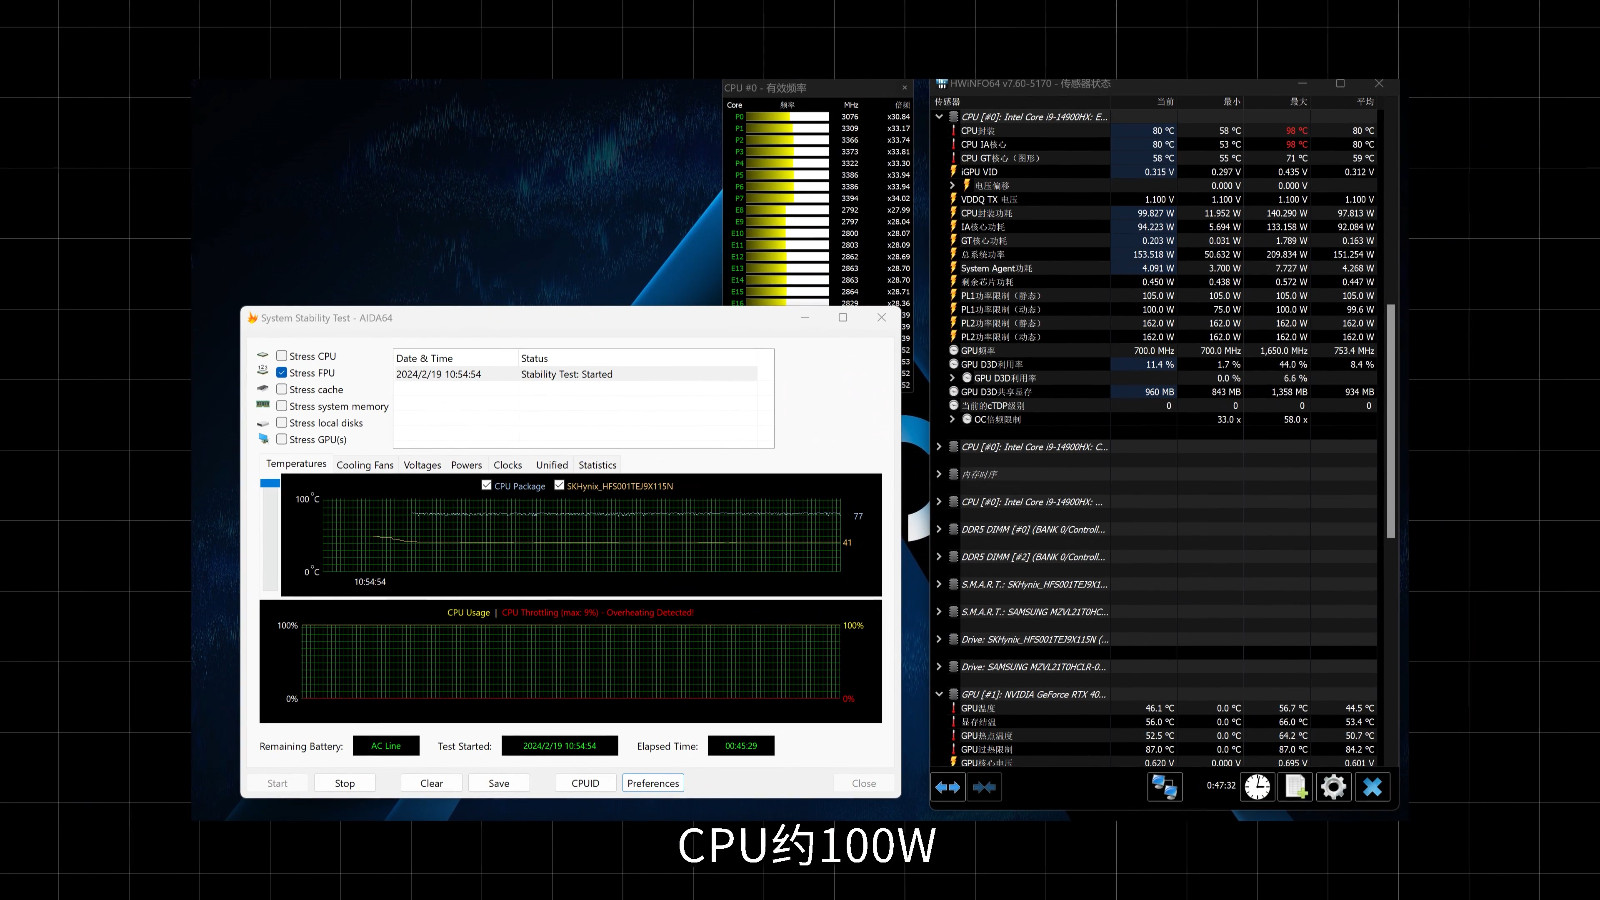Screen dimensions: 1600x900
Task: Click the Save button
Action: click(x=499, y=783)
